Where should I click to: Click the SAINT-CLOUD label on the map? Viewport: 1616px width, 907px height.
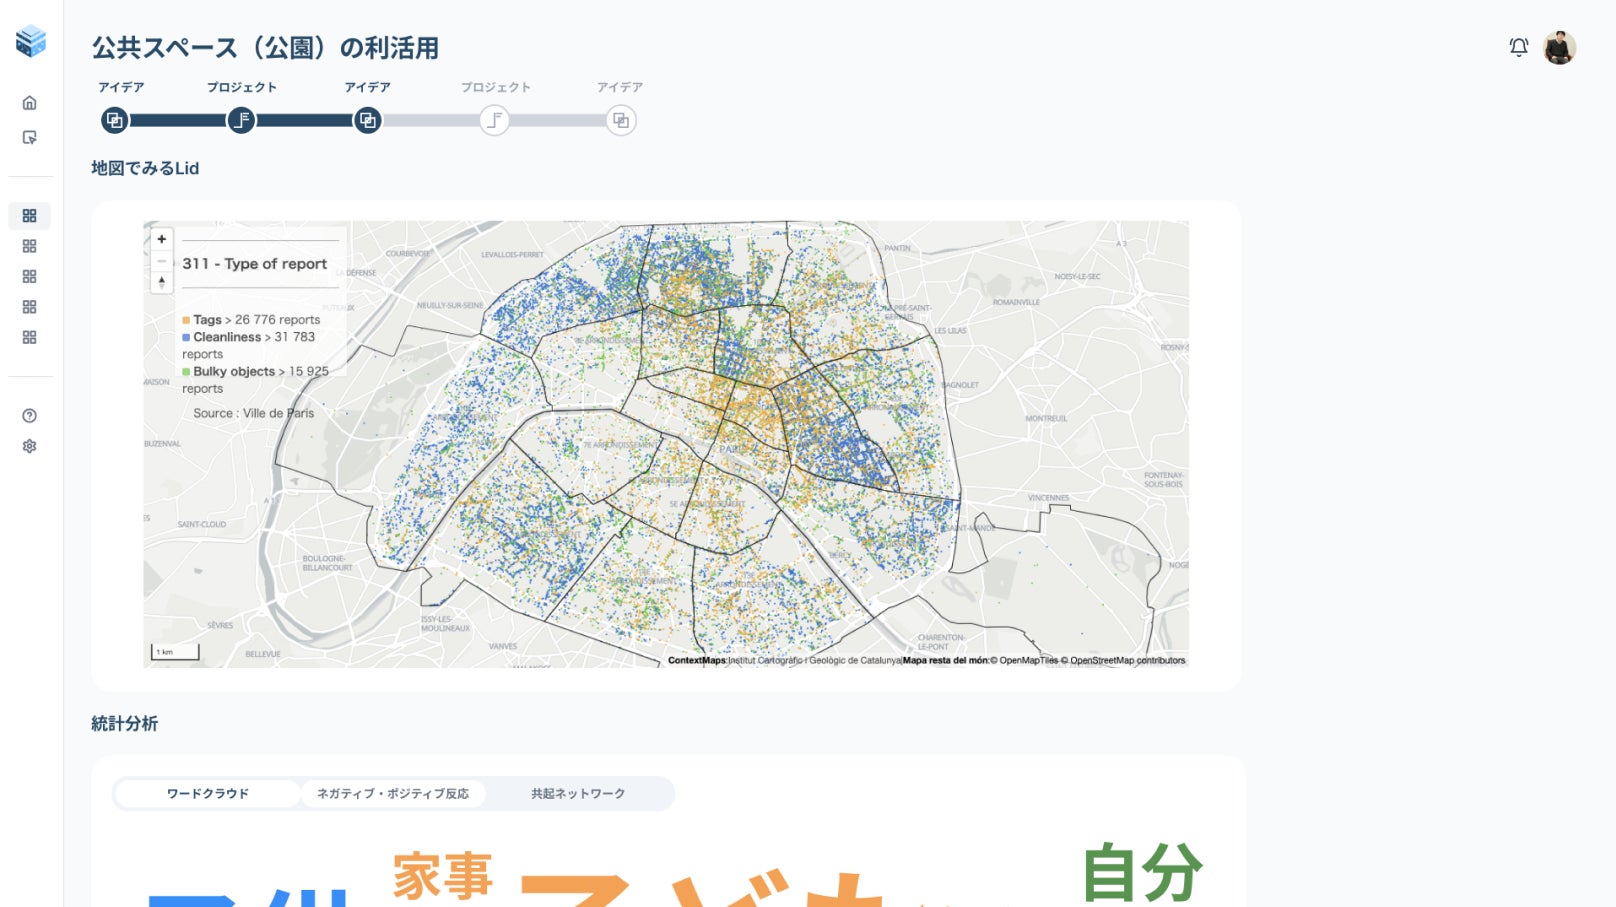click(202, 524)
